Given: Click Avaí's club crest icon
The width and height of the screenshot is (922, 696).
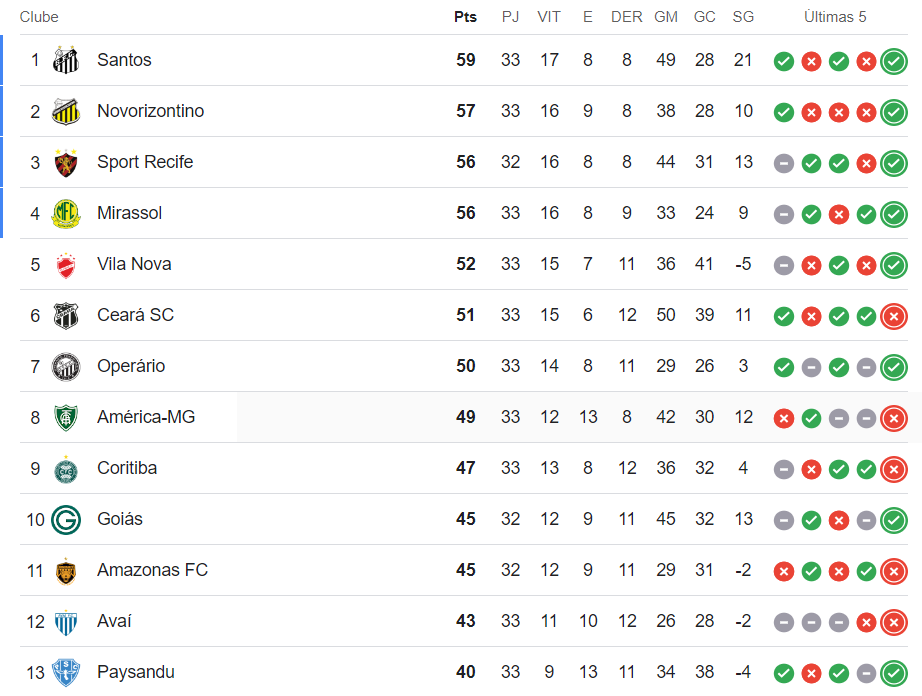Looking at the screenshot, I should point(66,621).
